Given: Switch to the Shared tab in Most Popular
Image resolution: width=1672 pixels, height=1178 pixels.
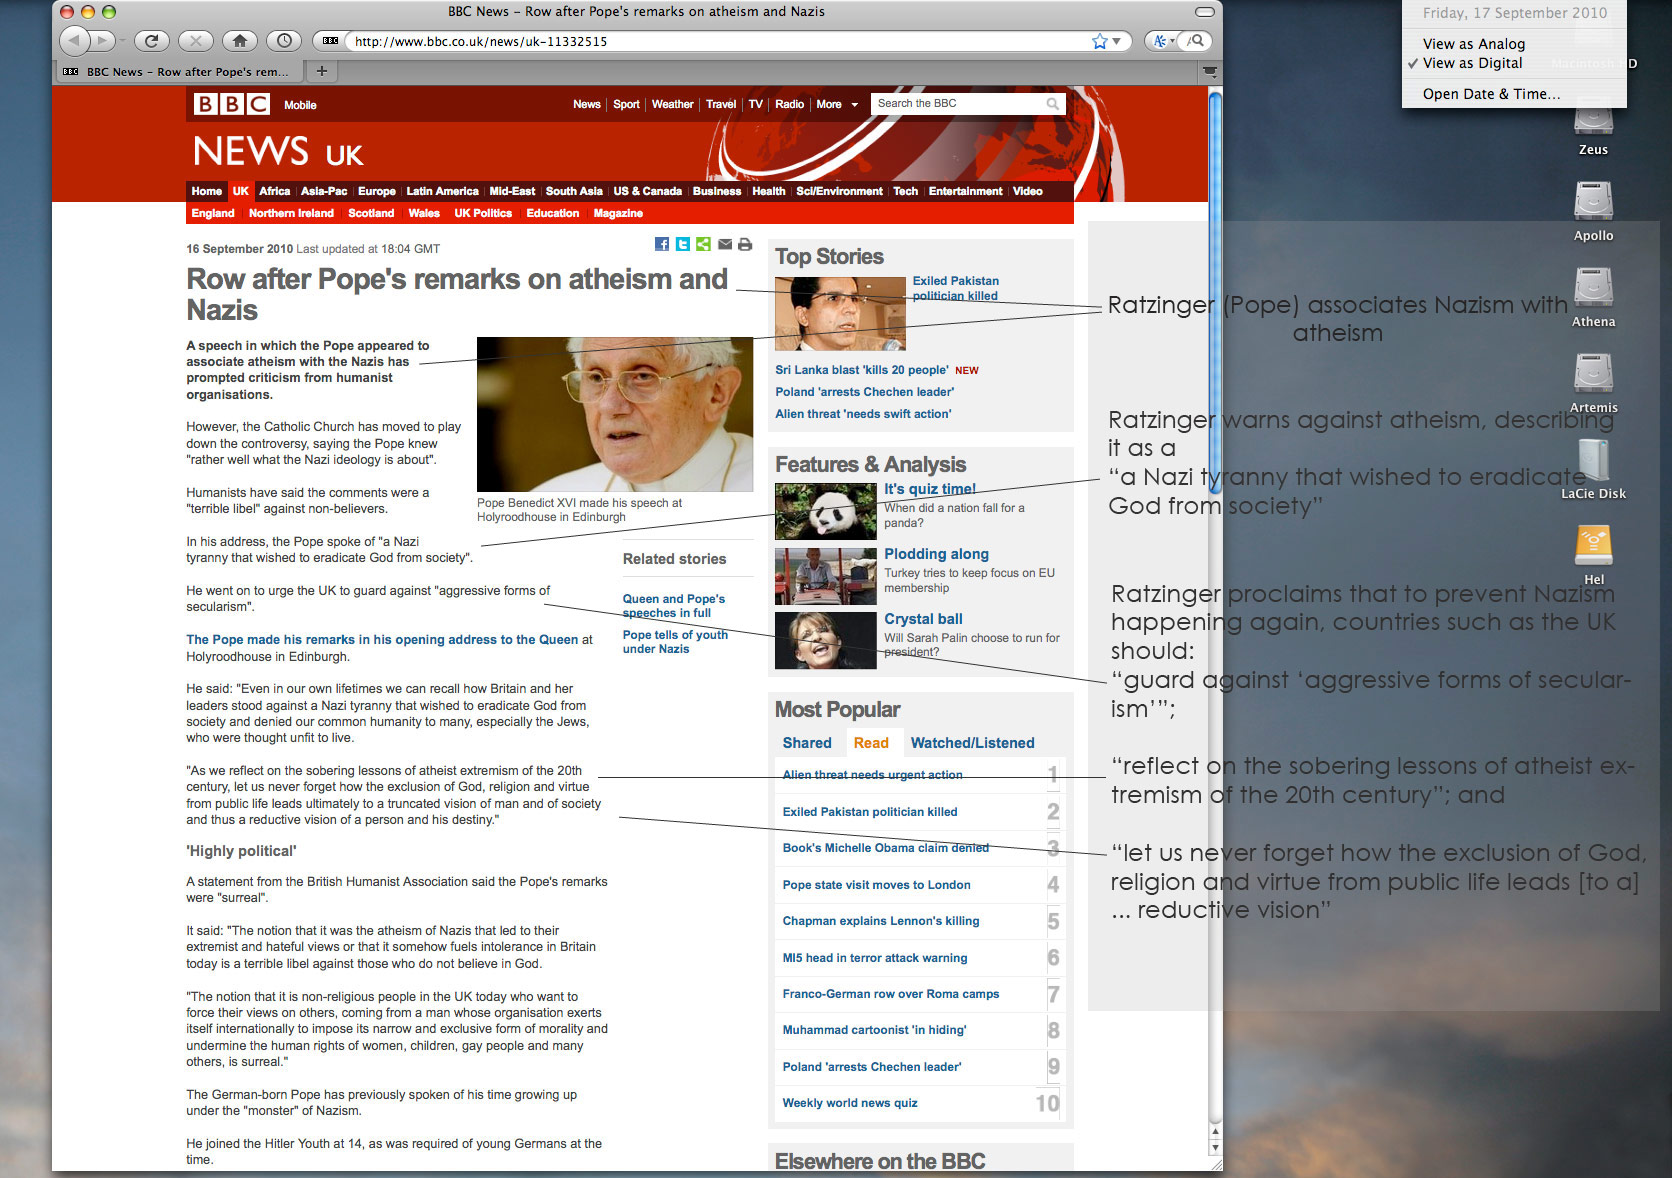Looking at the screenshot, I should pos(807,743).
